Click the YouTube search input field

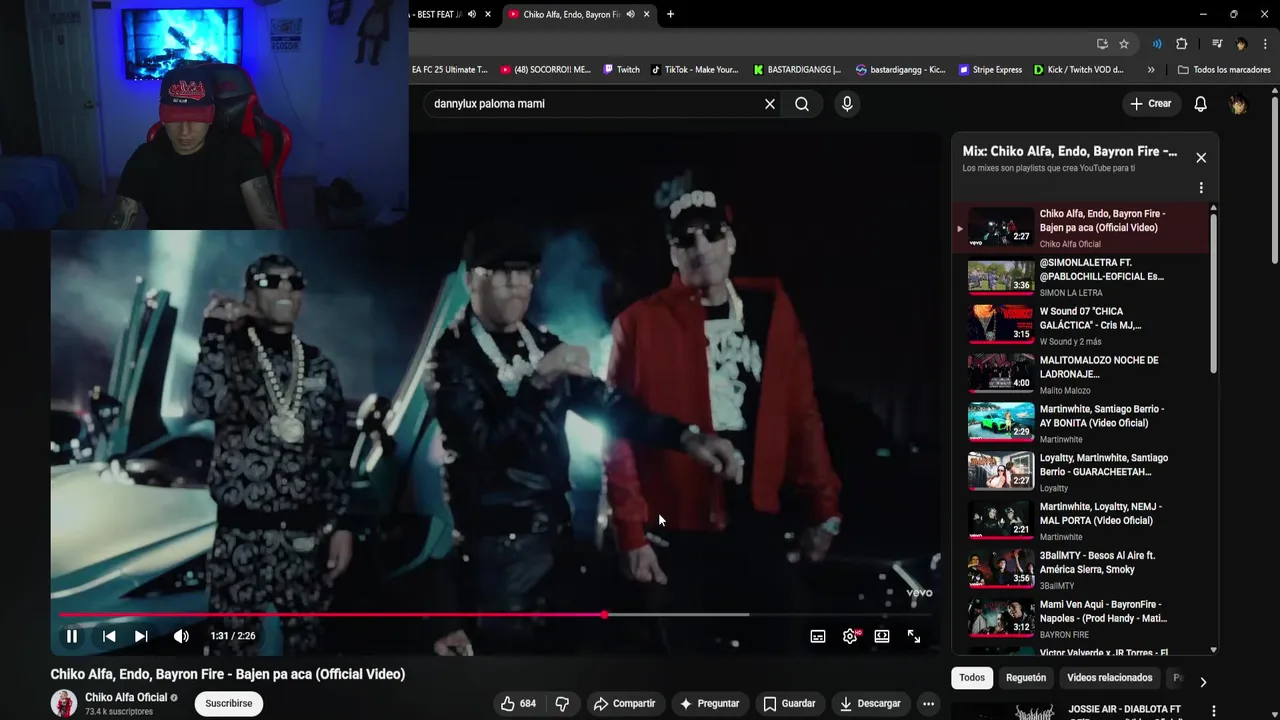point(594,104)
